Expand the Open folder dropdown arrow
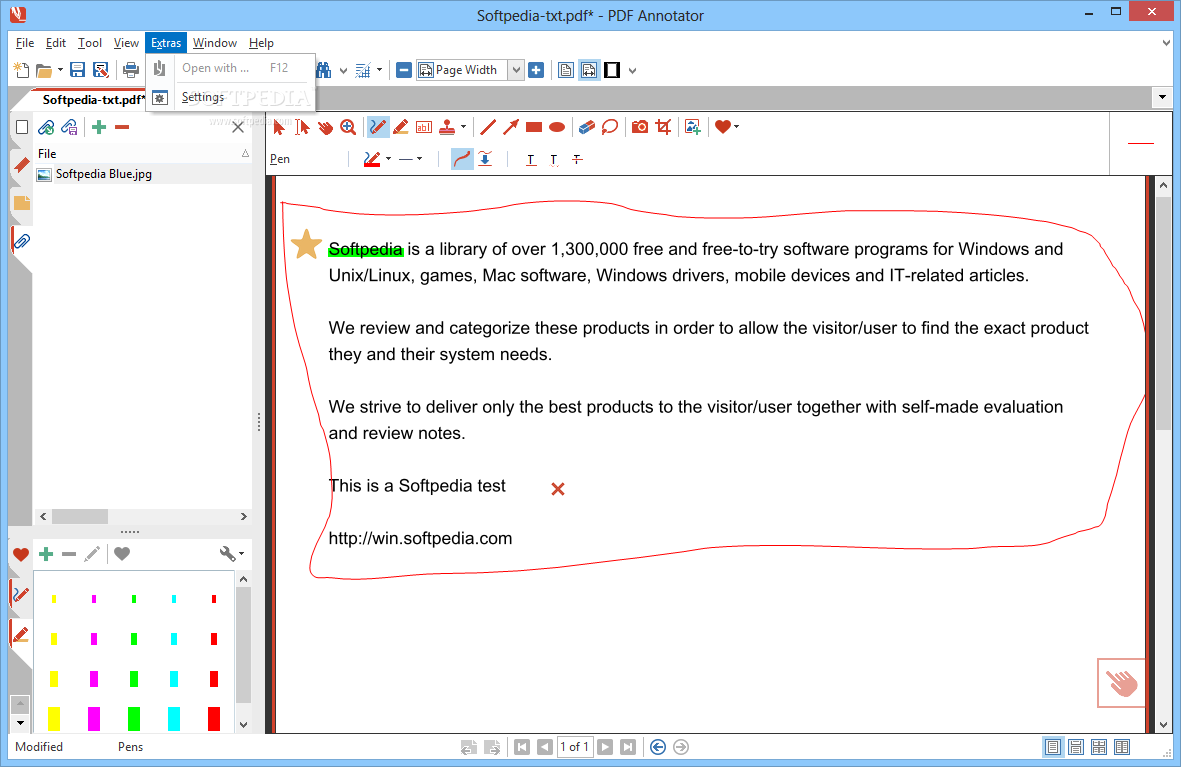The image size is (1181, 767). (60, 70)
